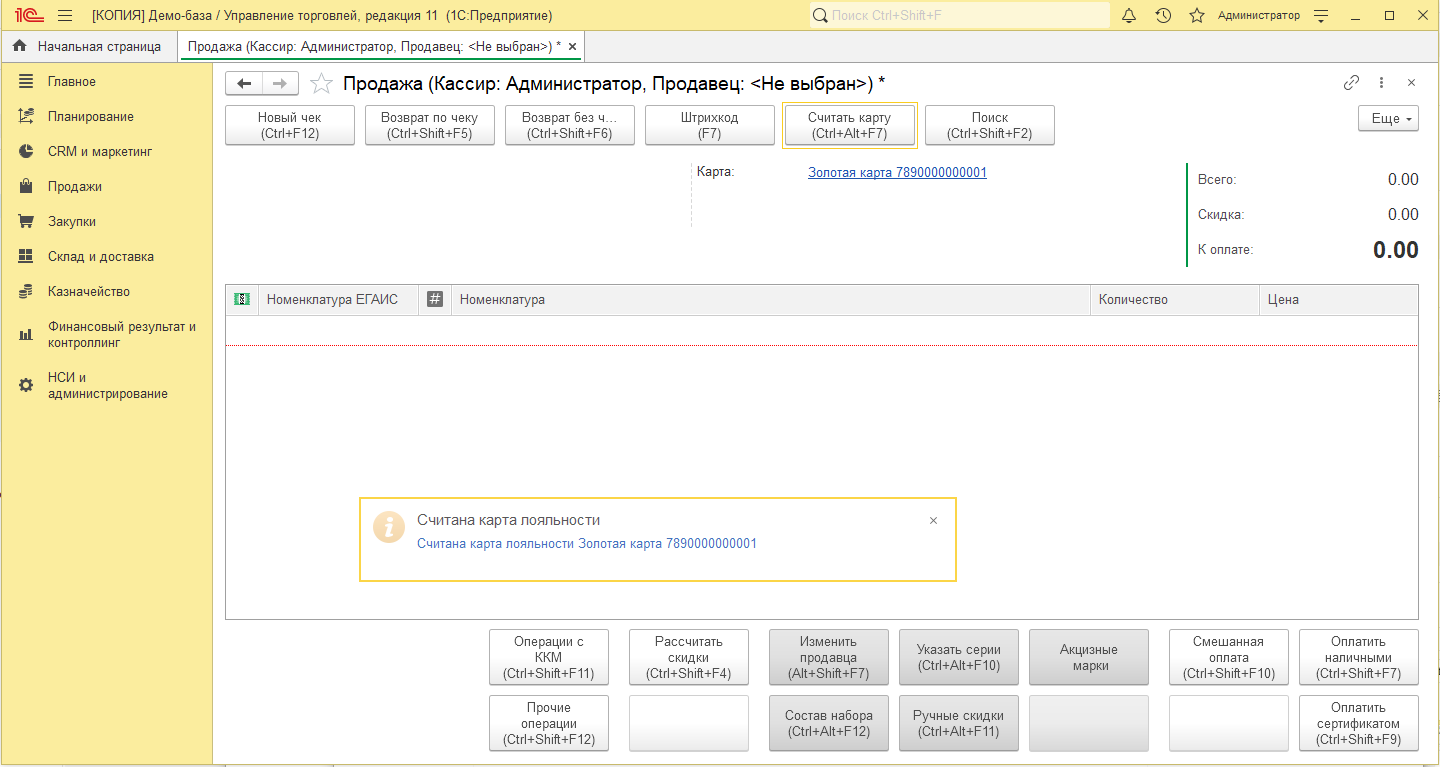The width and height of the screenshot is (1440, 767).
Task: Add this form to favorites star
Action: click(x=321, y=83)
